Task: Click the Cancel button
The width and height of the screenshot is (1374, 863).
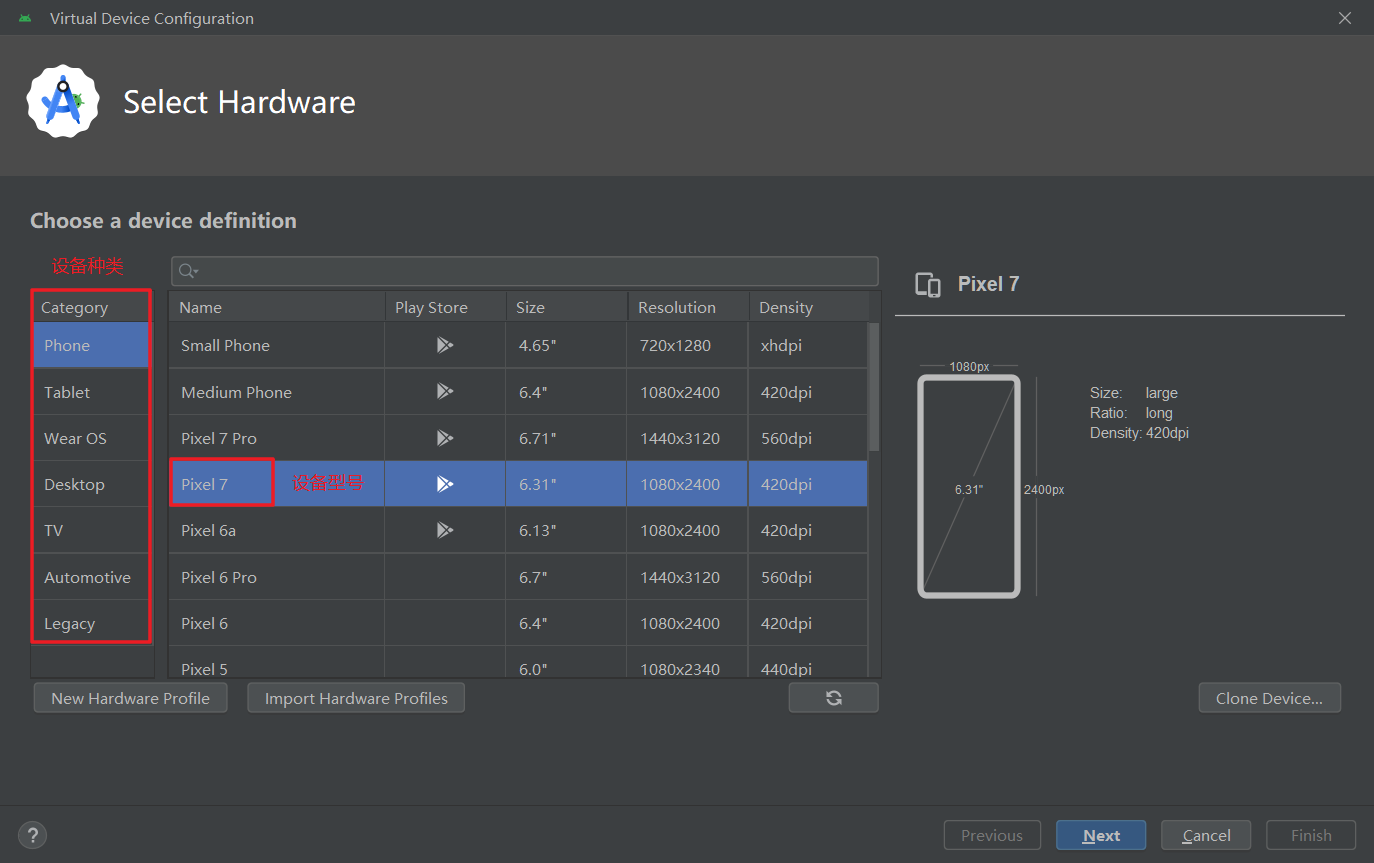Action: point(1206,835)
